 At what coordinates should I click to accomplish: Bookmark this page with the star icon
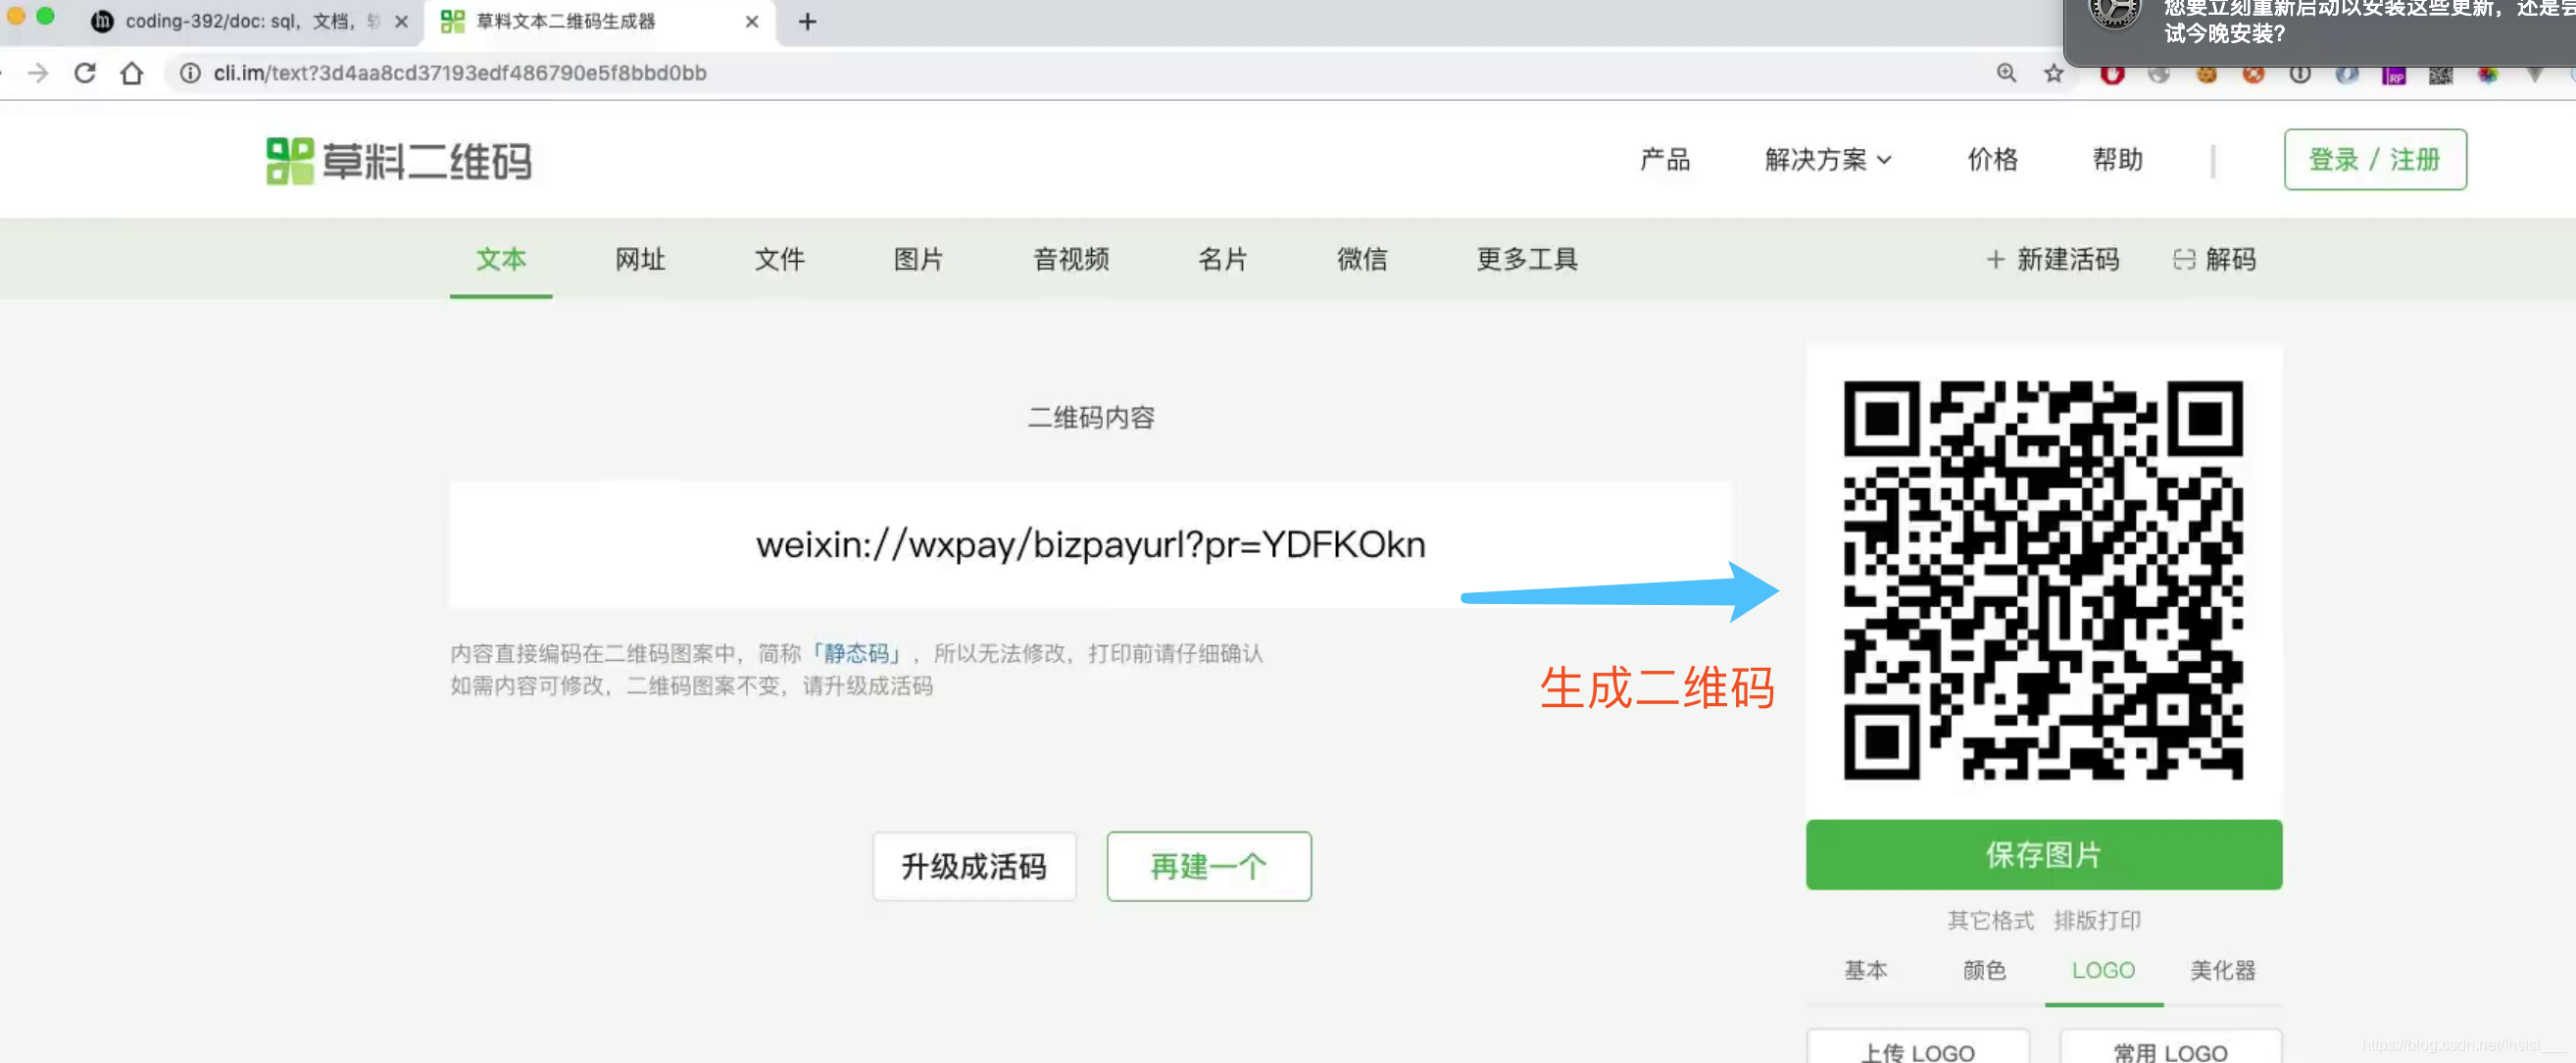(x=2053, y=73)
